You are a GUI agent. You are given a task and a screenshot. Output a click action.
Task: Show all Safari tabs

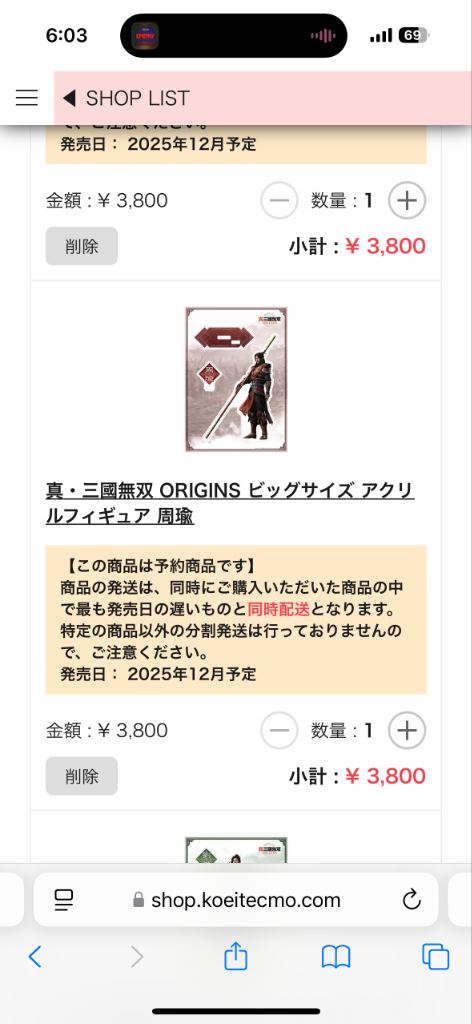pos(435,957)
